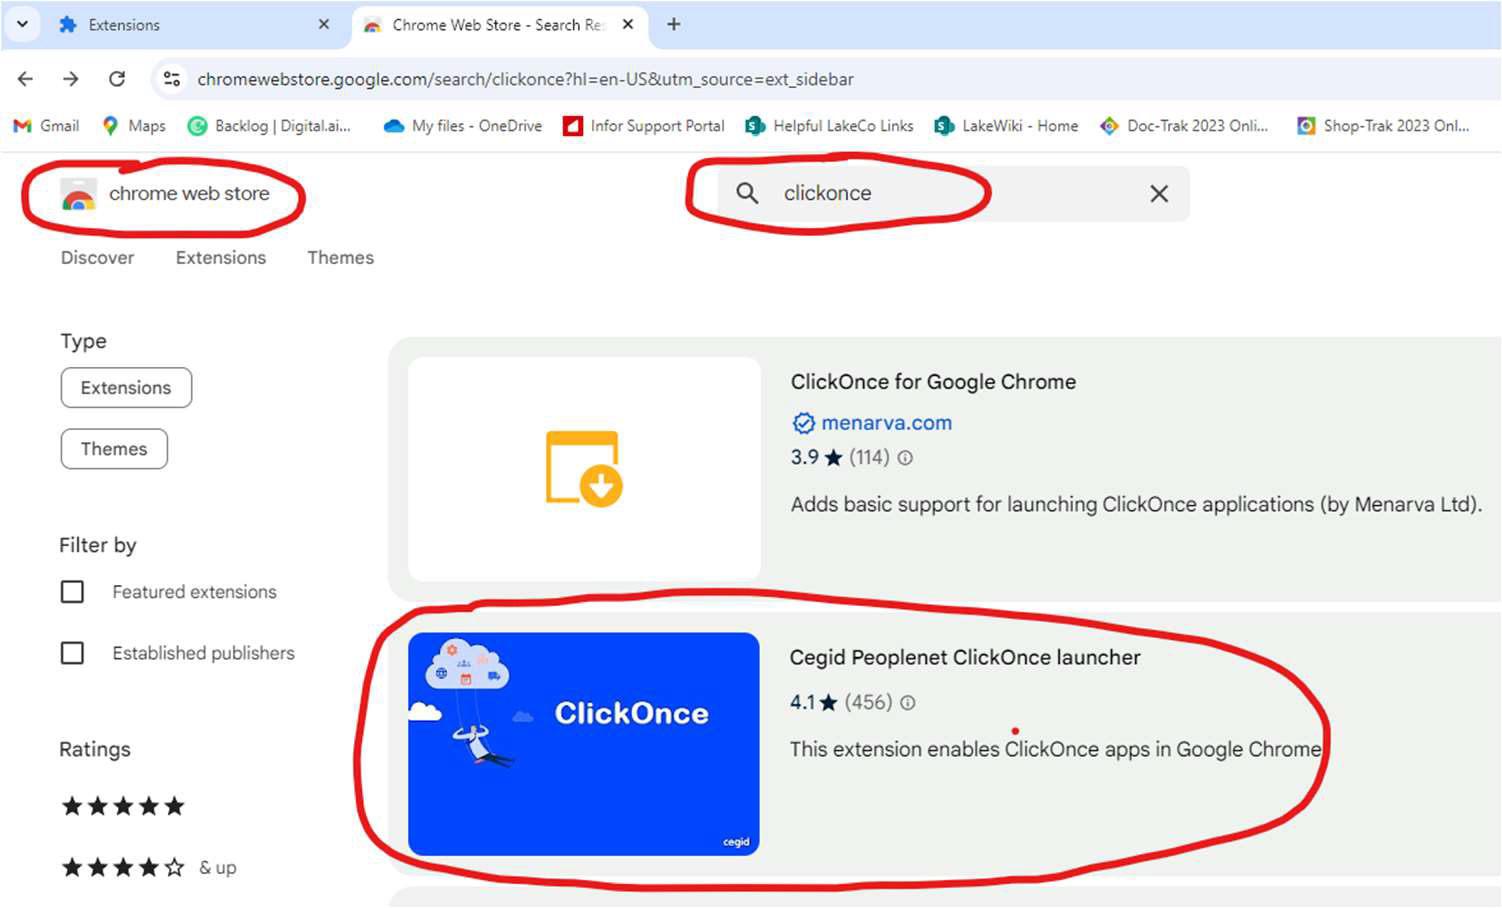This screenshot has width=1502, height=908.
Task: Click the Extensions type filter button
Action: 126,388
